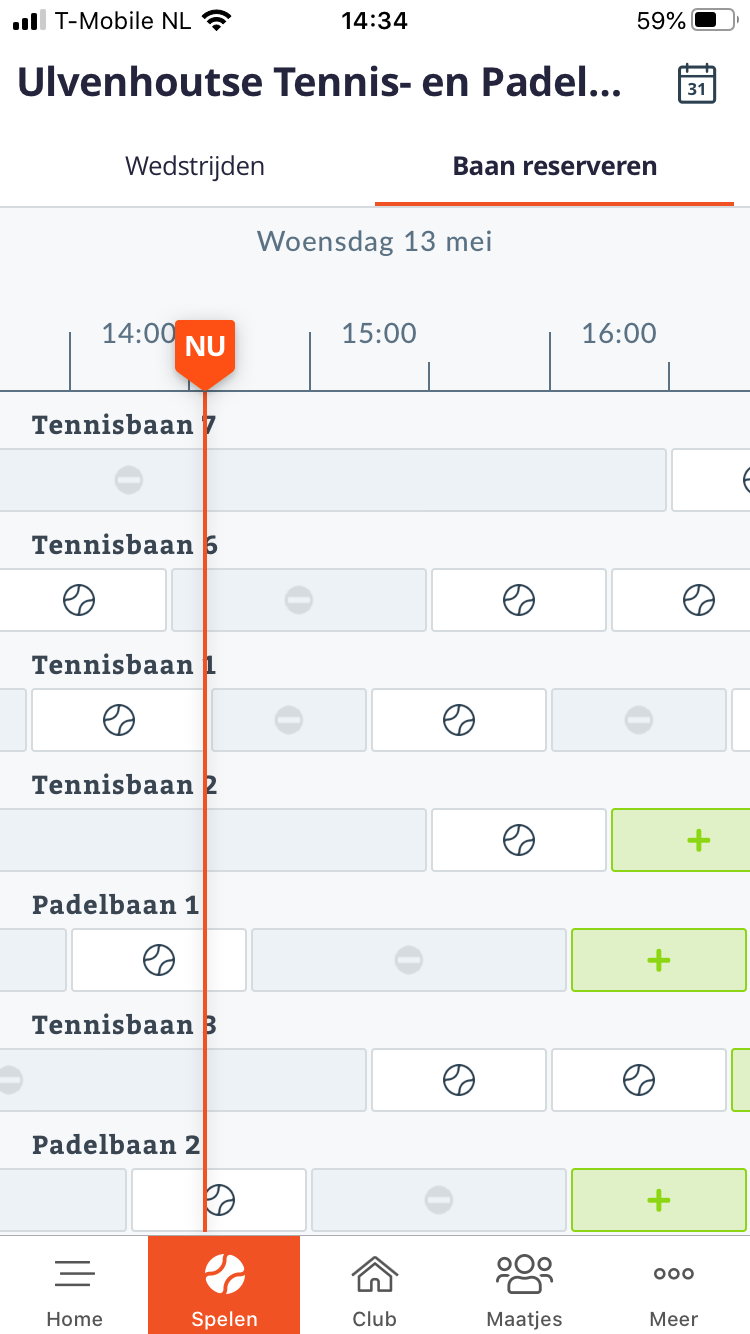750x1334 pixels.
Task: Reserve the green plus slot on Padelbaan 1
Action: (x=659, y=960)
